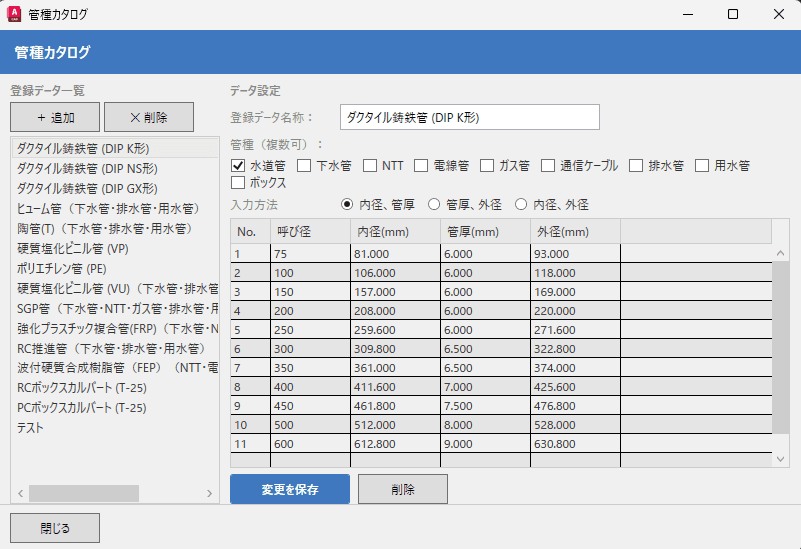This screenshot has height=549, width=801.
Task: Click the + 追加 add button
Action: pos(54,117)
